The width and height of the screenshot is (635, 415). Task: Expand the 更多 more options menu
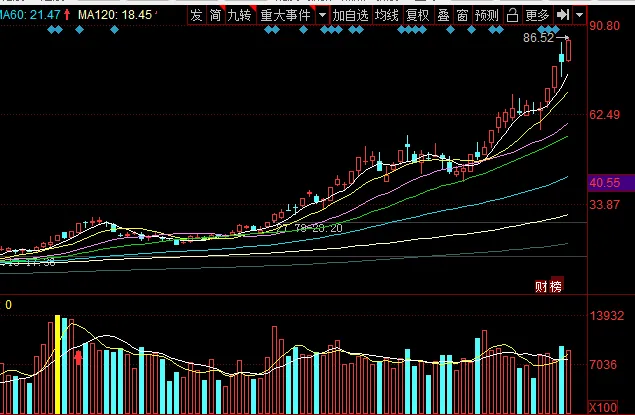[x=537, y=15]
